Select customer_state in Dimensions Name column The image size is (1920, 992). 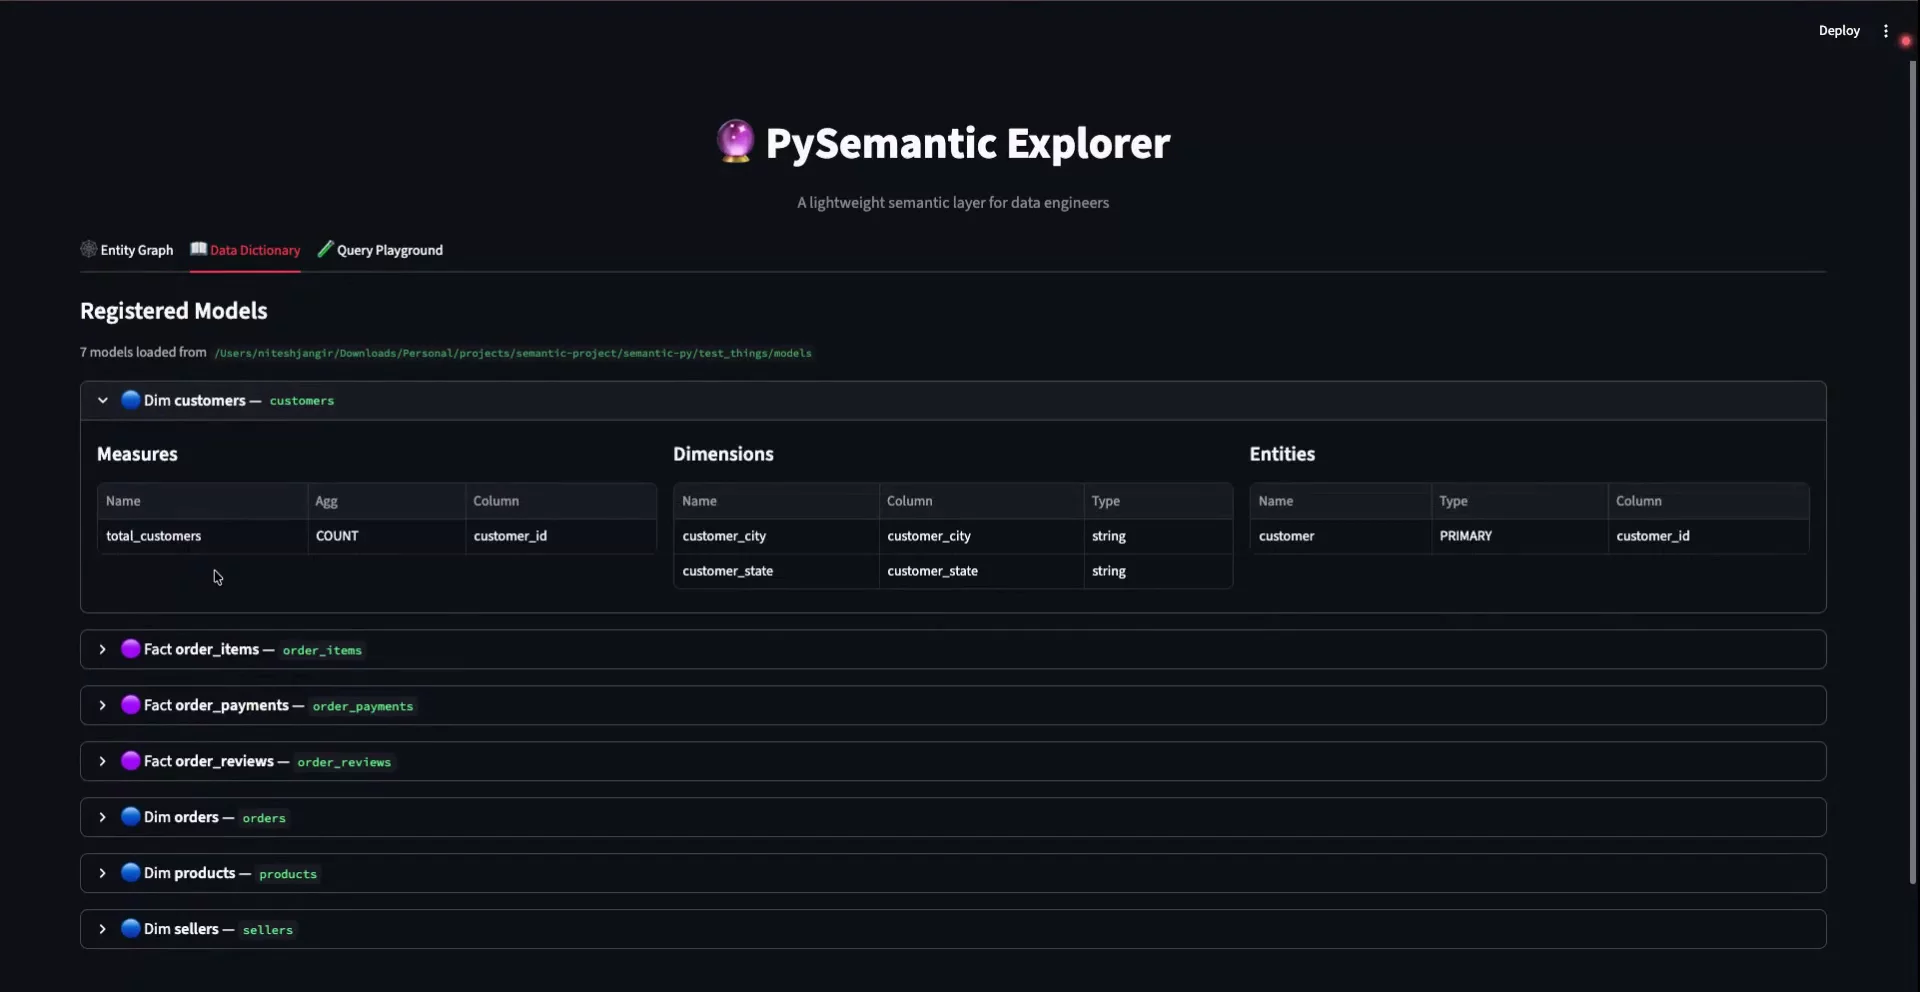coord(776,571)
